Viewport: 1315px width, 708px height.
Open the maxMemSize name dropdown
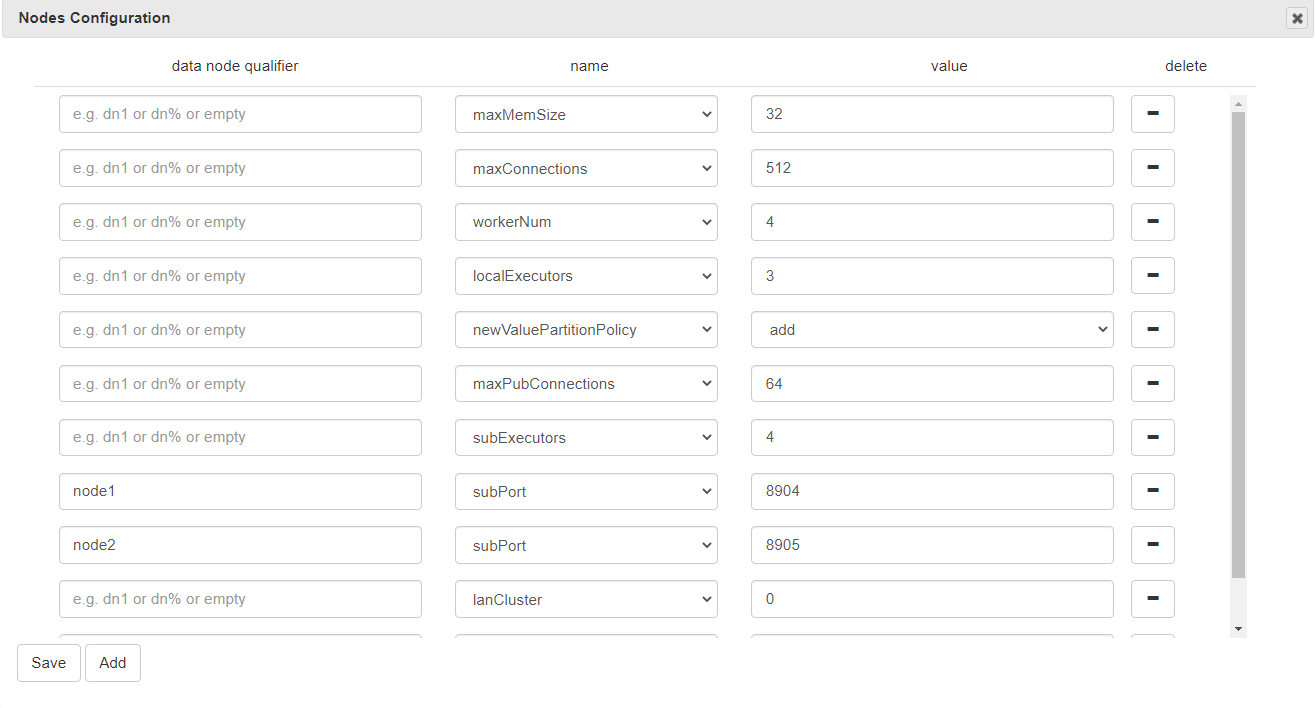[x=586, y=114]
